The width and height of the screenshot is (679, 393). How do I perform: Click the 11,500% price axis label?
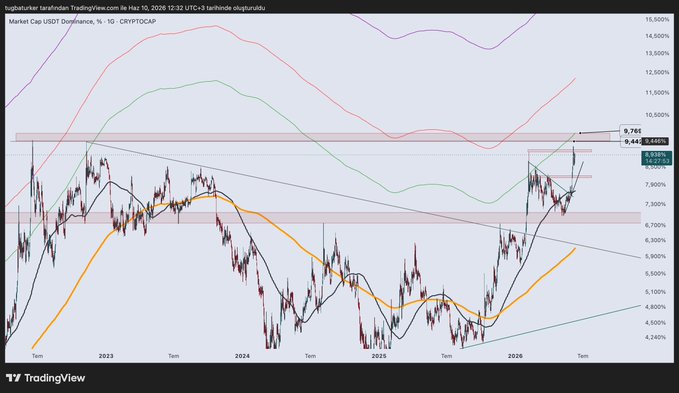(x=657, y=93)
